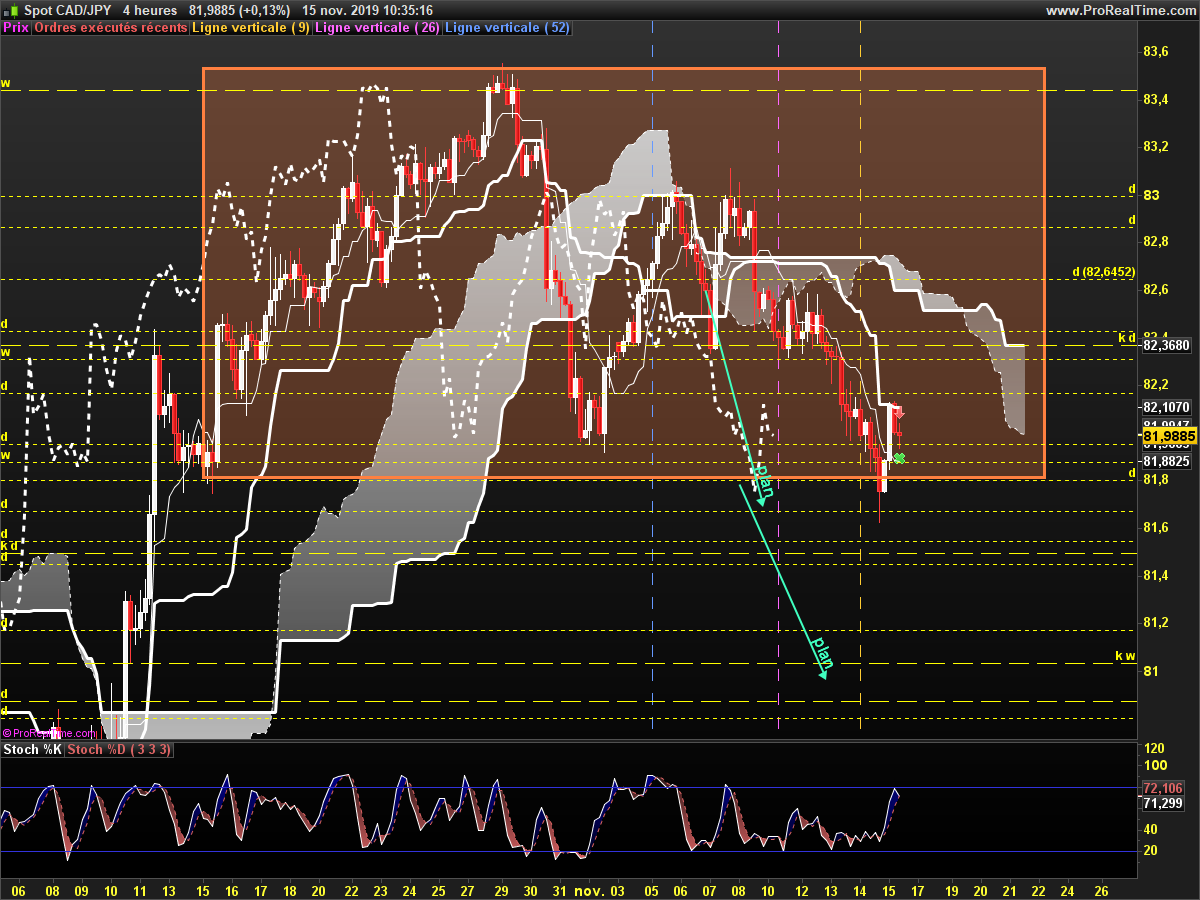1200x900 pixels.
Task: Click the 4 heures timeframe in the title
Action: click(150, 10)
